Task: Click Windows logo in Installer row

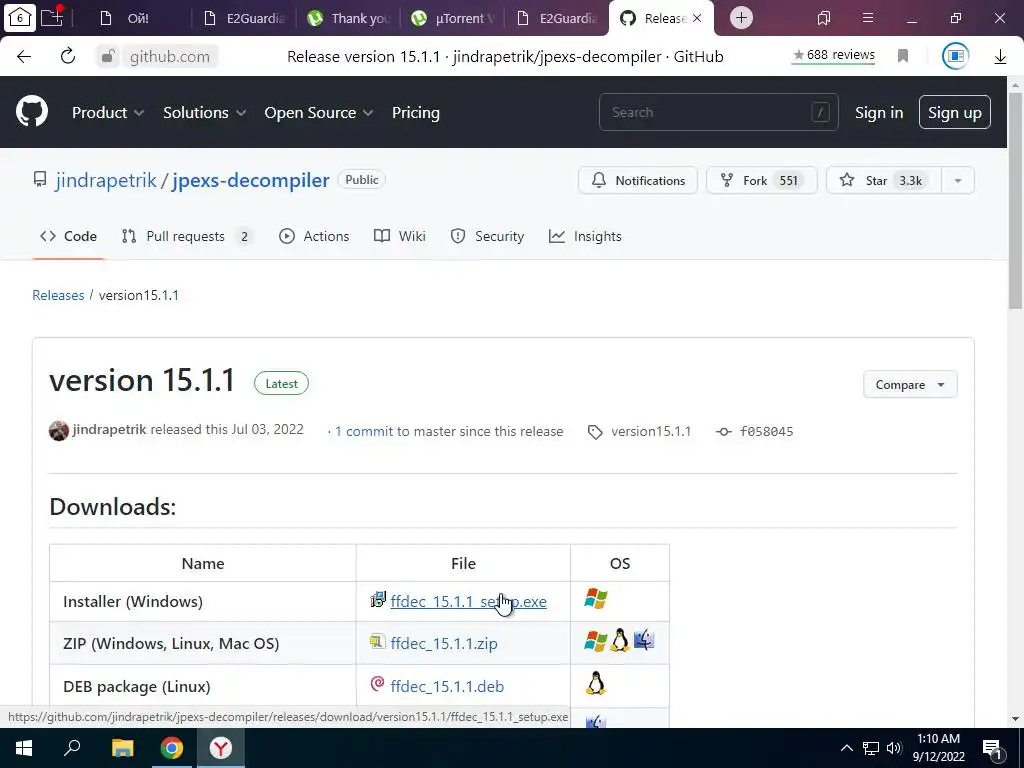Action: point(596,598)
